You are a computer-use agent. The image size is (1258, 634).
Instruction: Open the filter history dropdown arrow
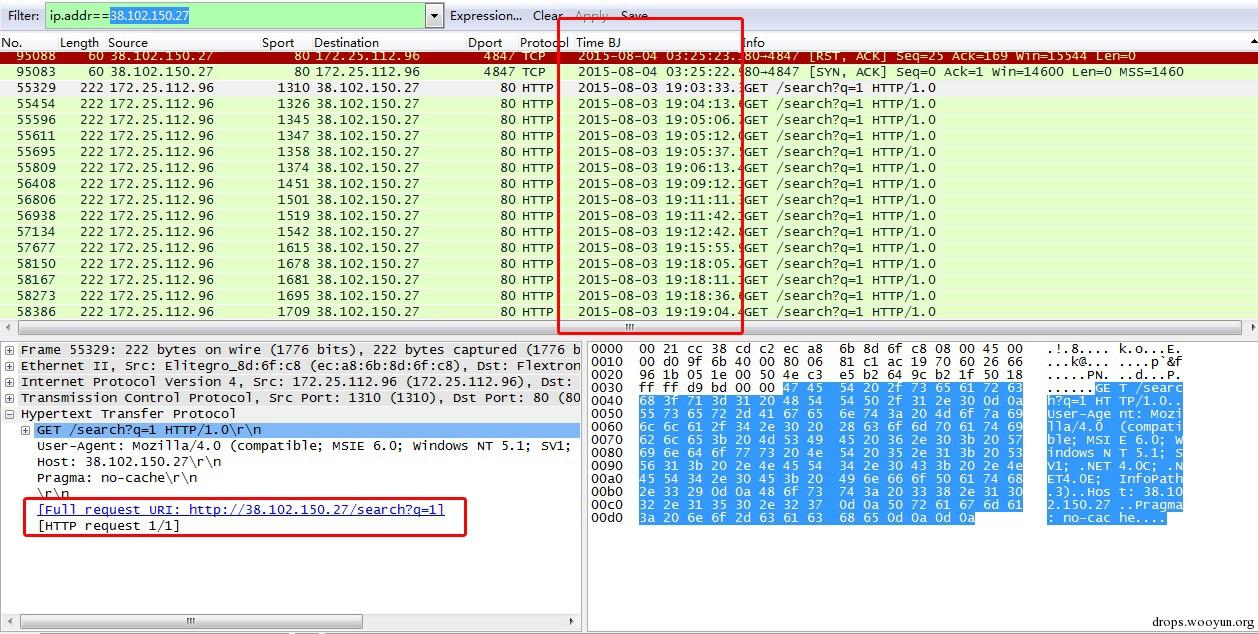[x=433, y=15]
